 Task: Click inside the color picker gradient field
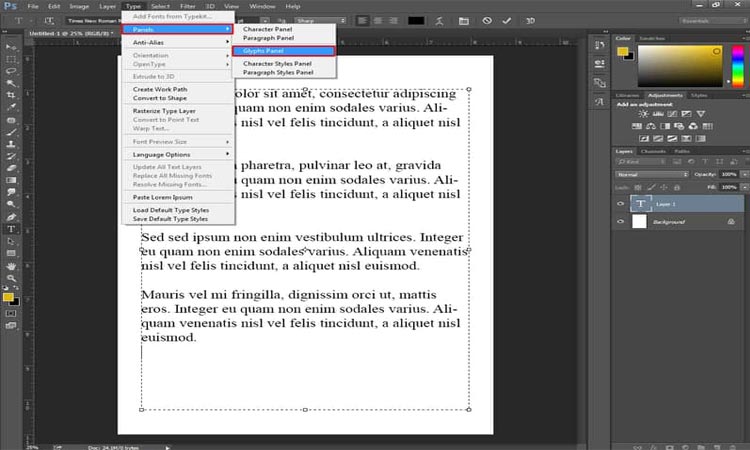[680, 66]
